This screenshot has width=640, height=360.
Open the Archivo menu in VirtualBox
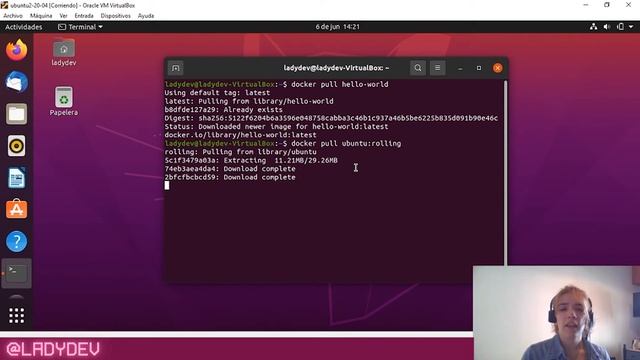13,16
